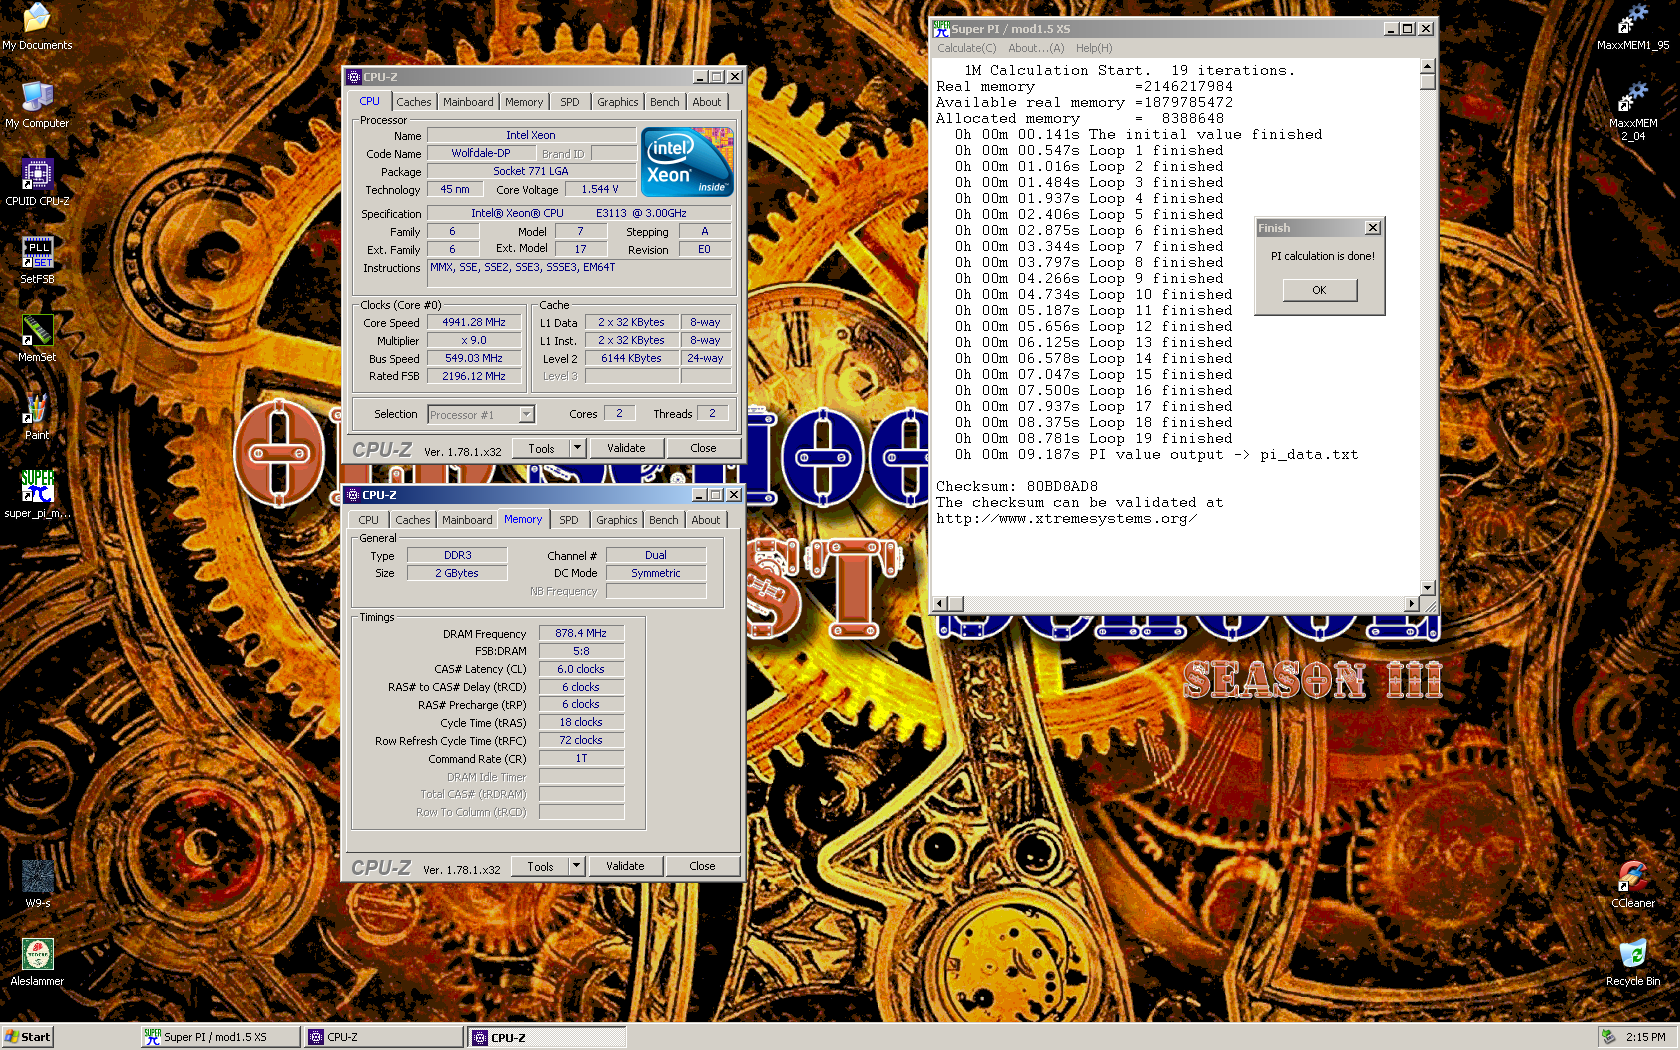Viewport: 1680px width, 1050px height.
Task: Click the taskbar clock showing 2:15 PM
Action: [x=1645, y=1037]
